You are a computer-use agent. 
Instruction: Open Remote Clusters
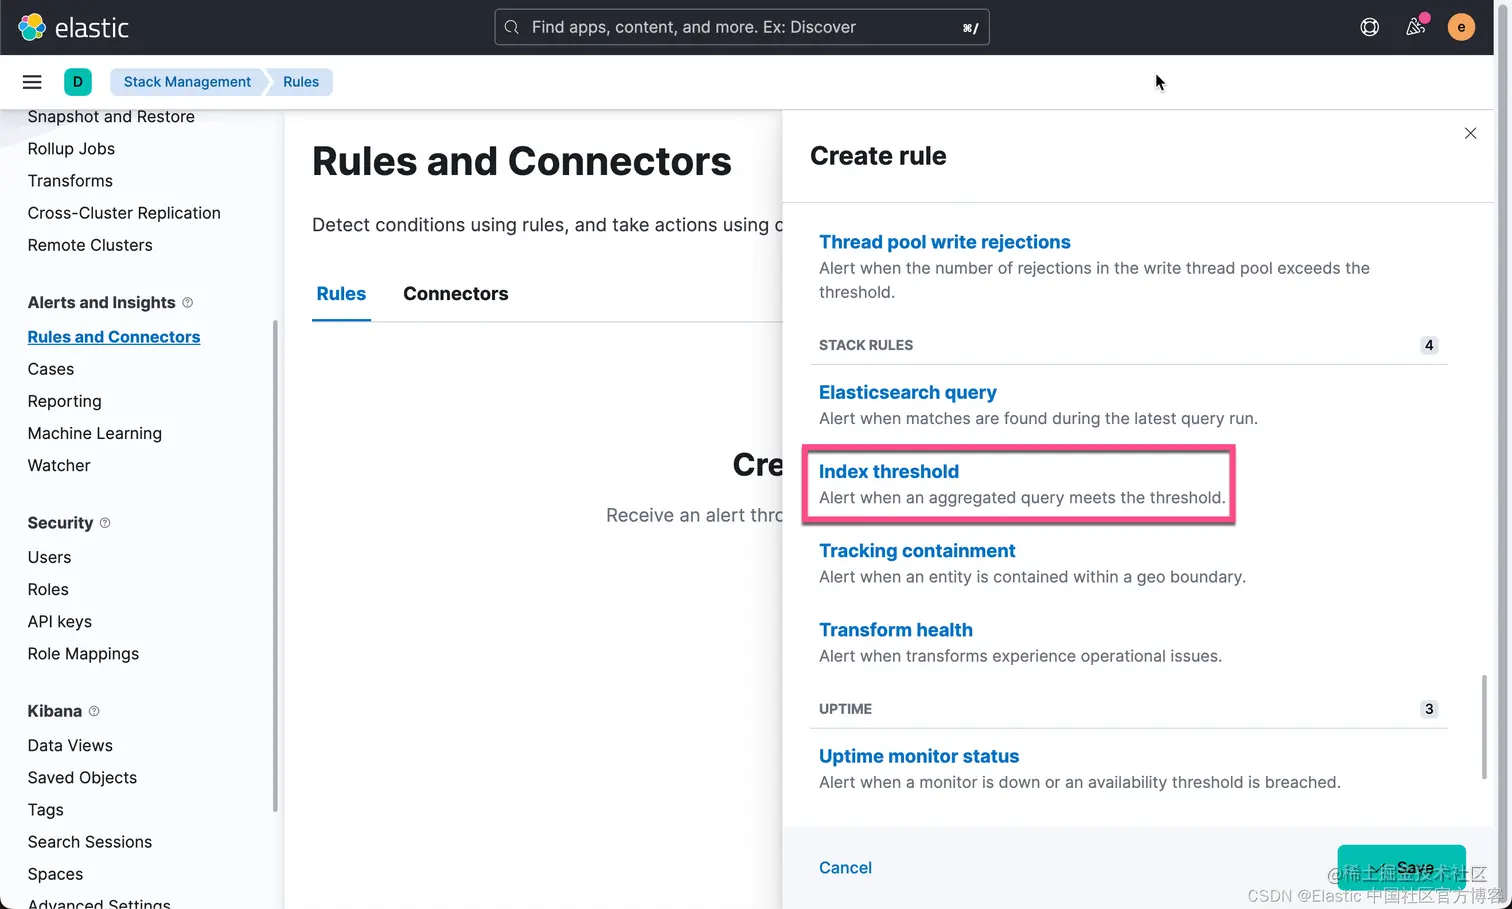(x=90, y=244)
